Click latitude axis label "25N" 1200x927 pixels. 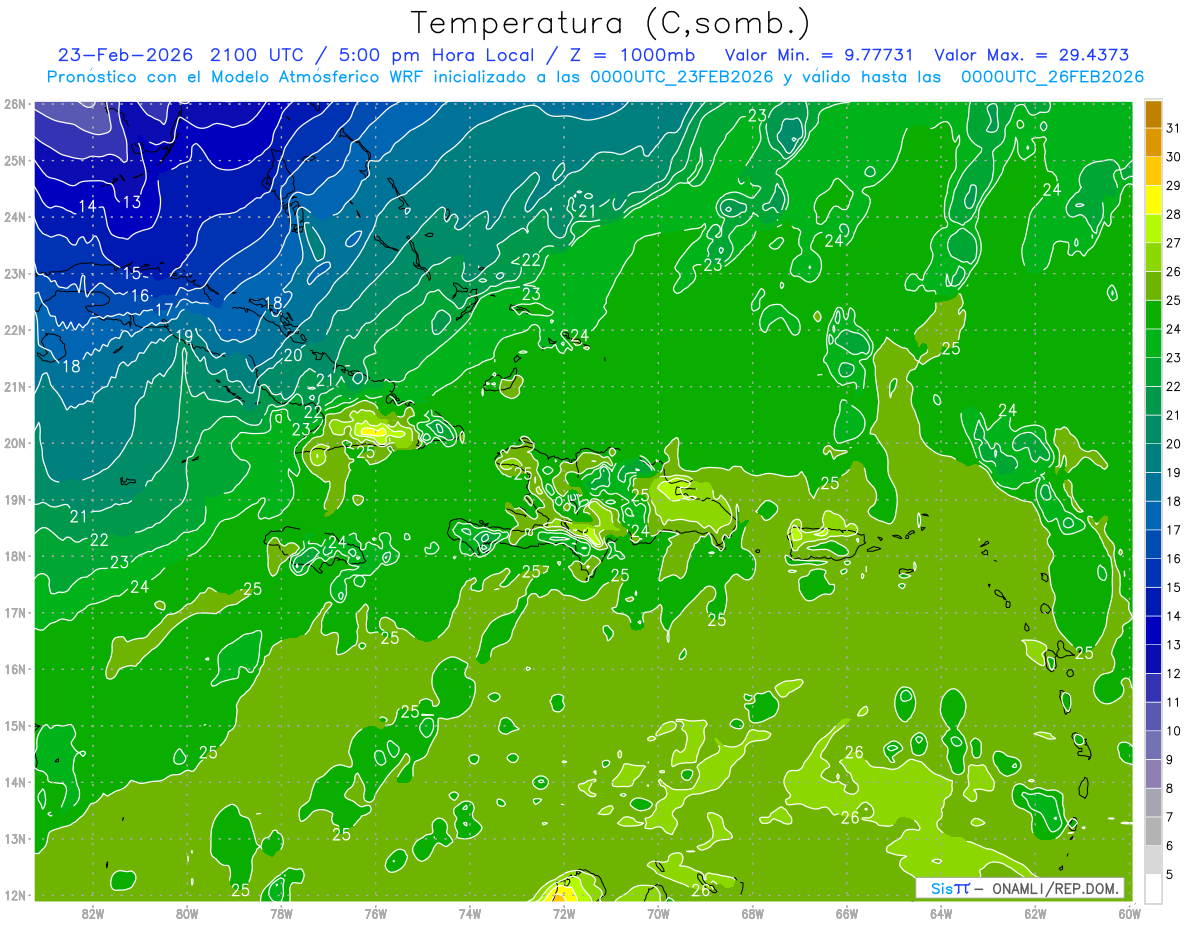[x=15, y=160]
